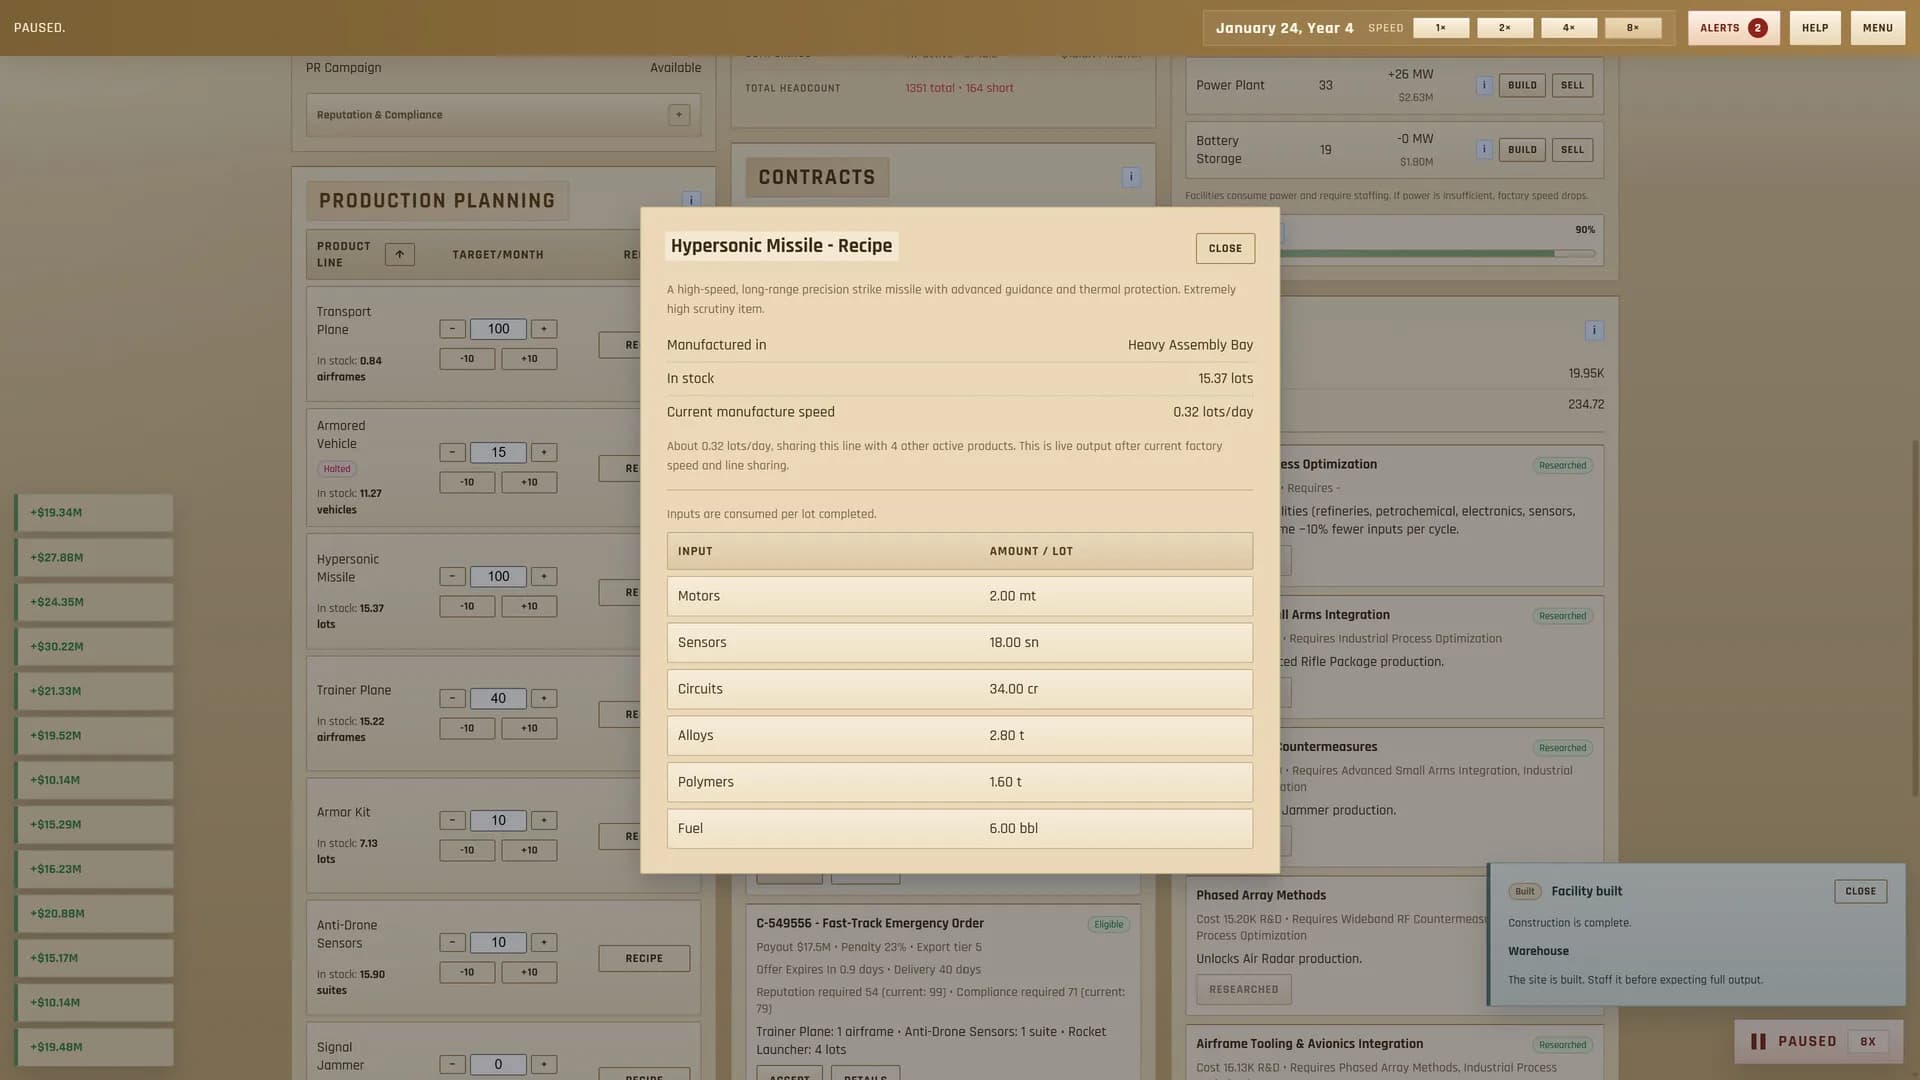The width and height of the screenshot is (1920, 1080).
Task: Subtract 10 from Hypersonic Missile target
Action: tap(467, 606)
